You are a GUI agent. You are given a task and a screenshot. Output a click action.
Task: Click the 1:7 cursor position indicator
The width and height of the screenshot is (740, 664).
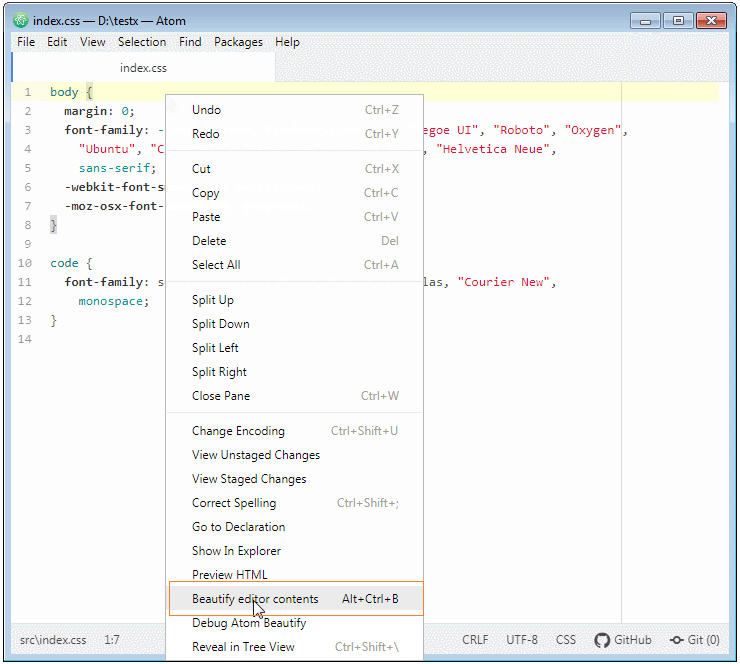point(112,640)
